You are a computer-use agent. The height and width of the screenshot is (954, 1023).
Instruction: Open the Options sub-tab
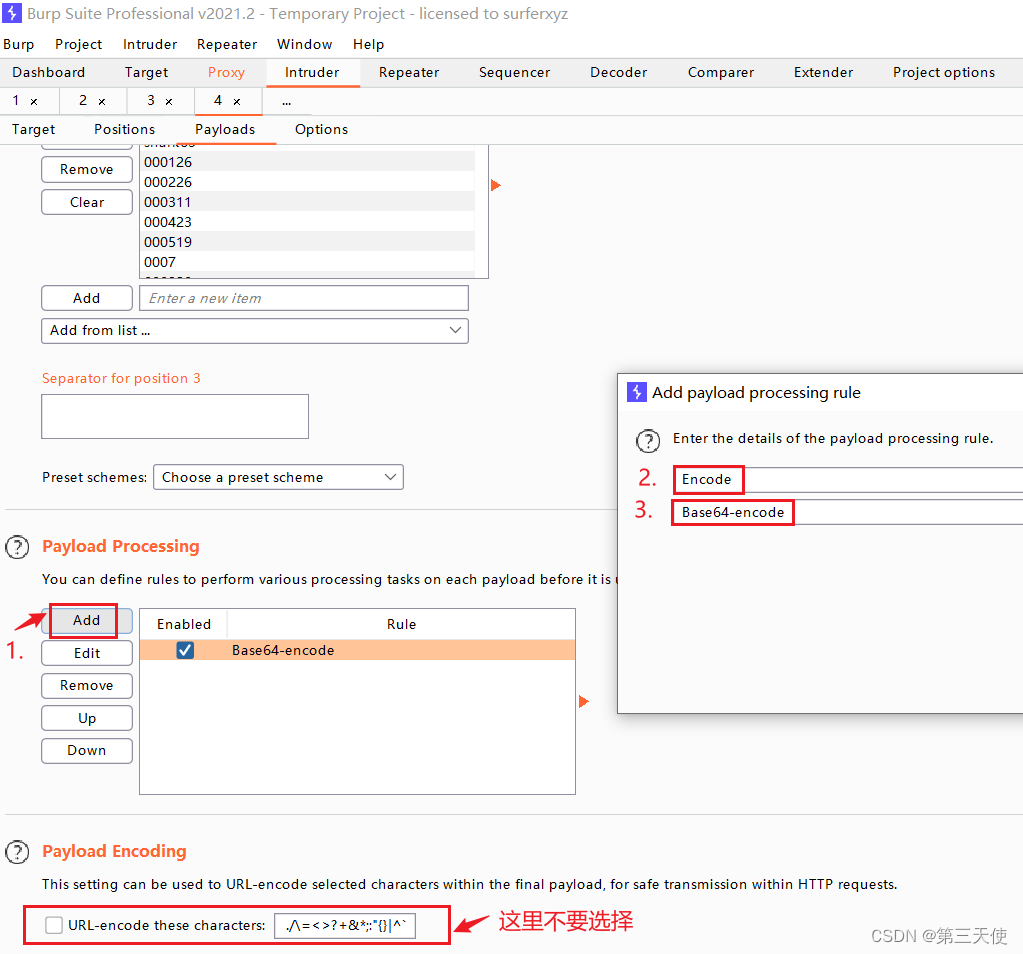click(x=322, y=129)
